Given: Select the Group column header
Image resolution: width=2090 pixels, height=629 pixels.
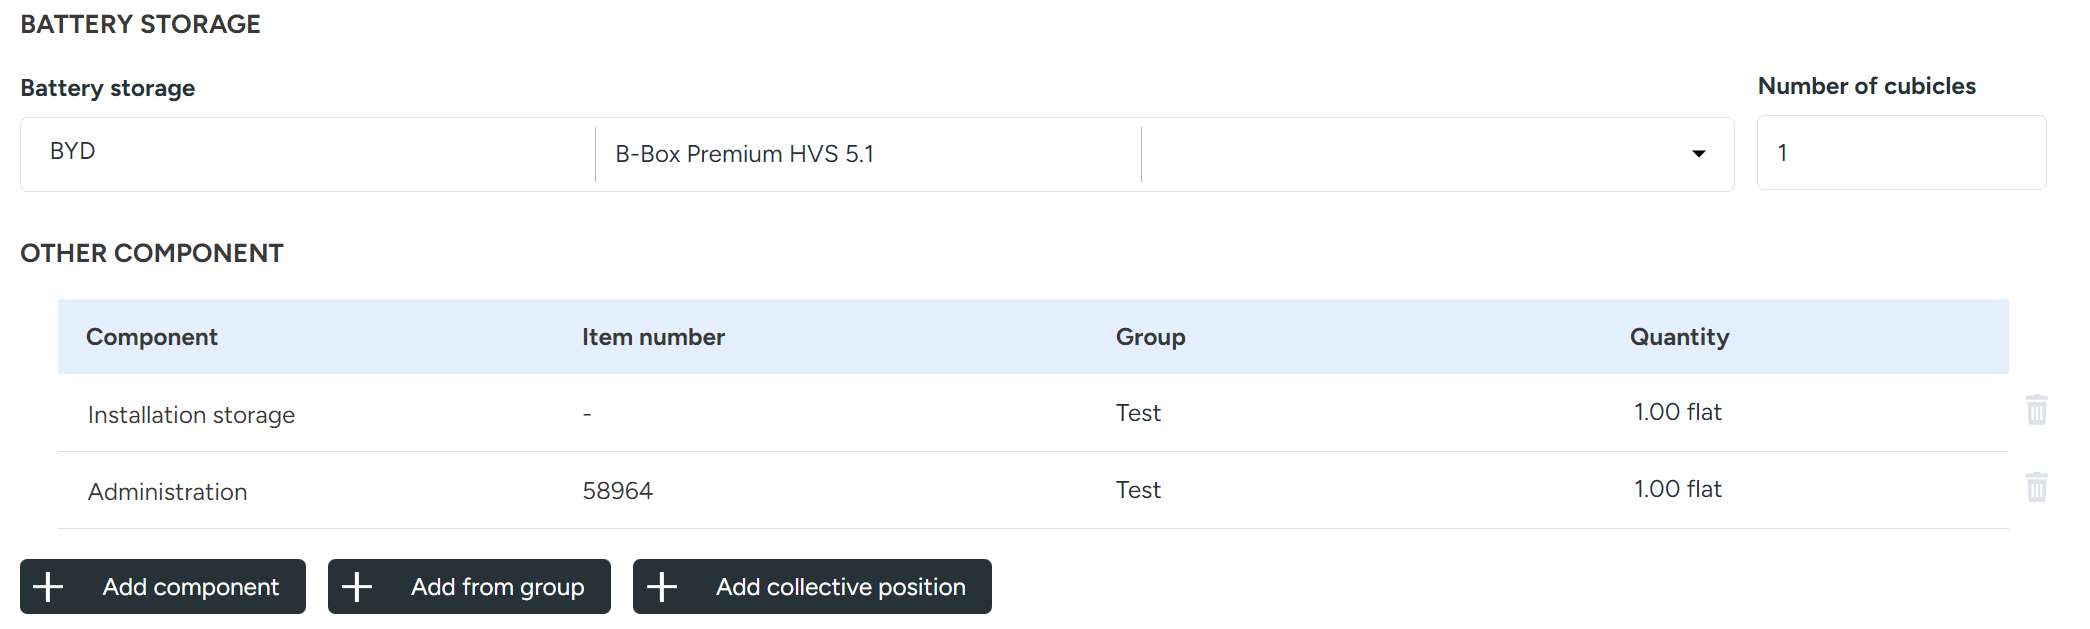Looking at the screenshot, I should click(x=1150, y=337).
